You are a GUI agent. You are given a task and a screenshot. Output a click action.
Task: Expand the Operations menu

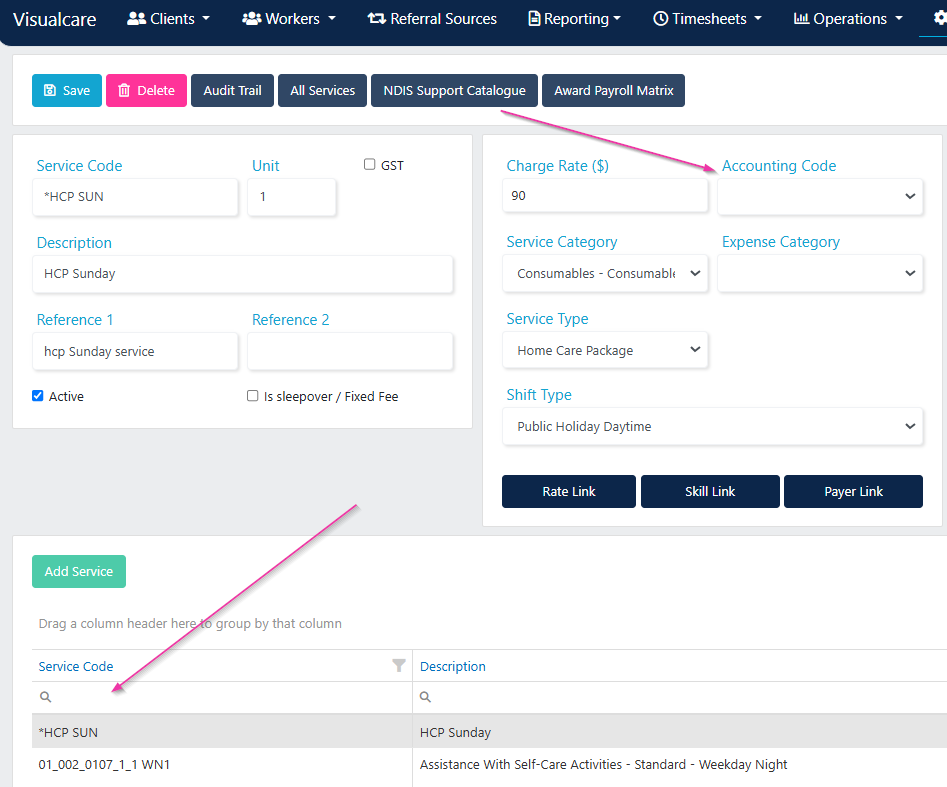(x=848, y=19)
